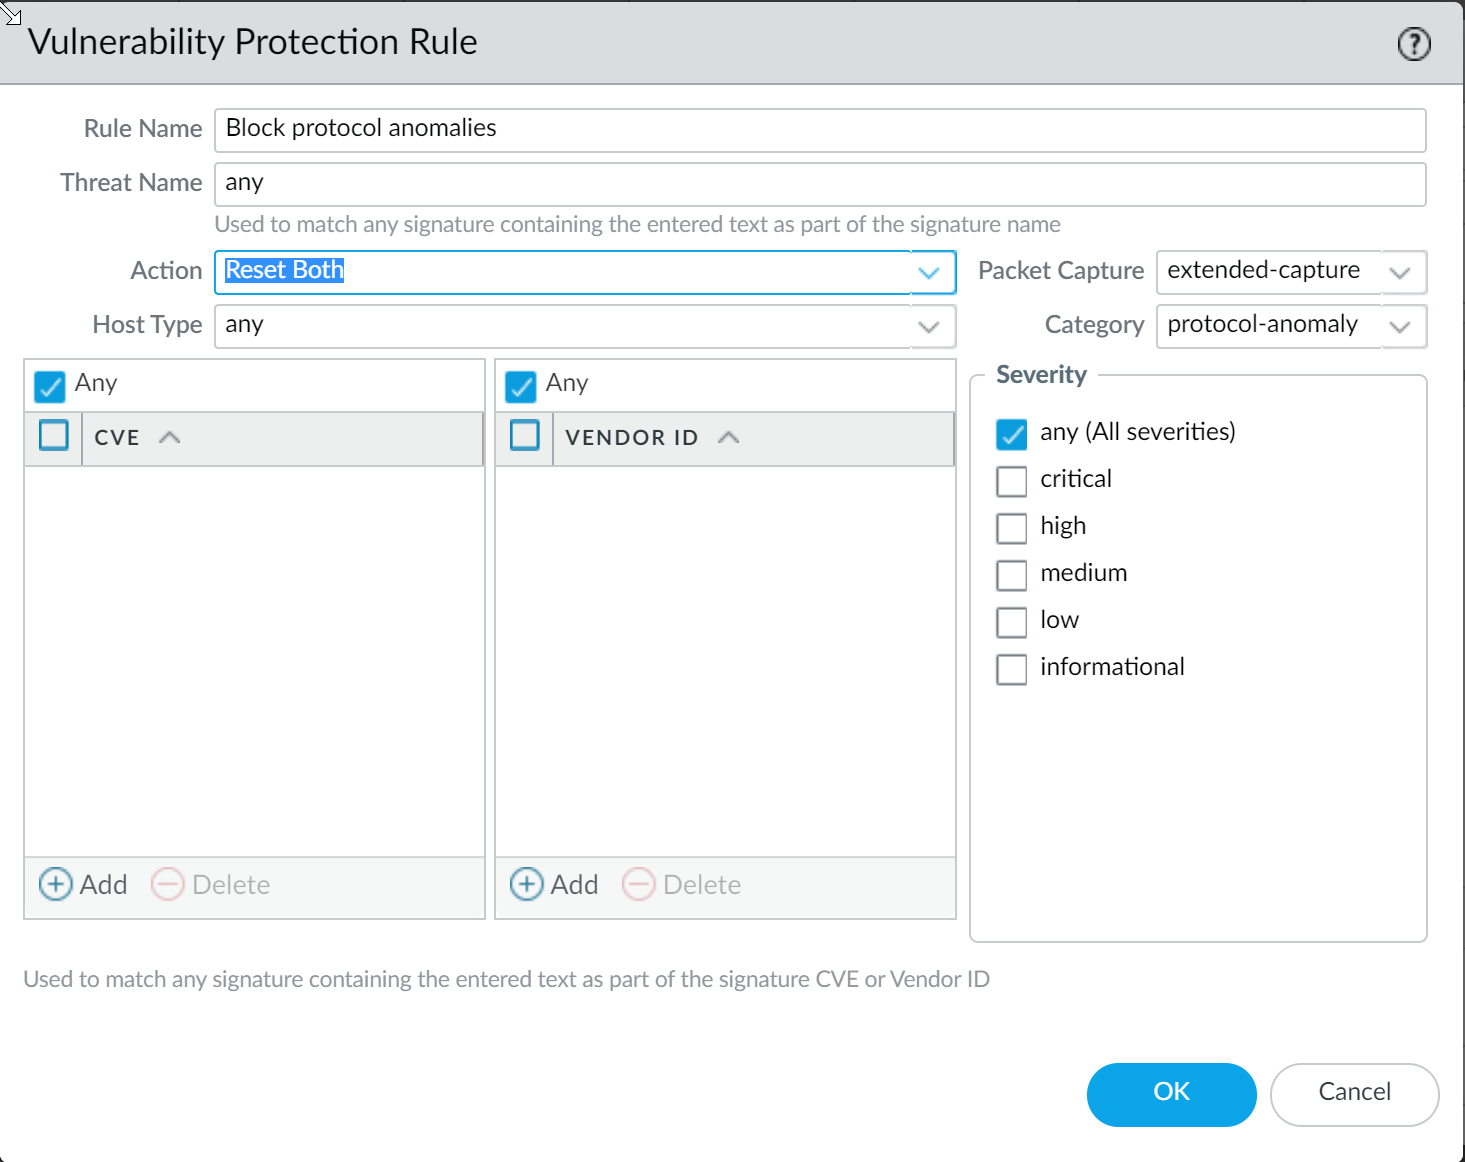Toggle the any (All severities) checkbox

pos(1012,433)
